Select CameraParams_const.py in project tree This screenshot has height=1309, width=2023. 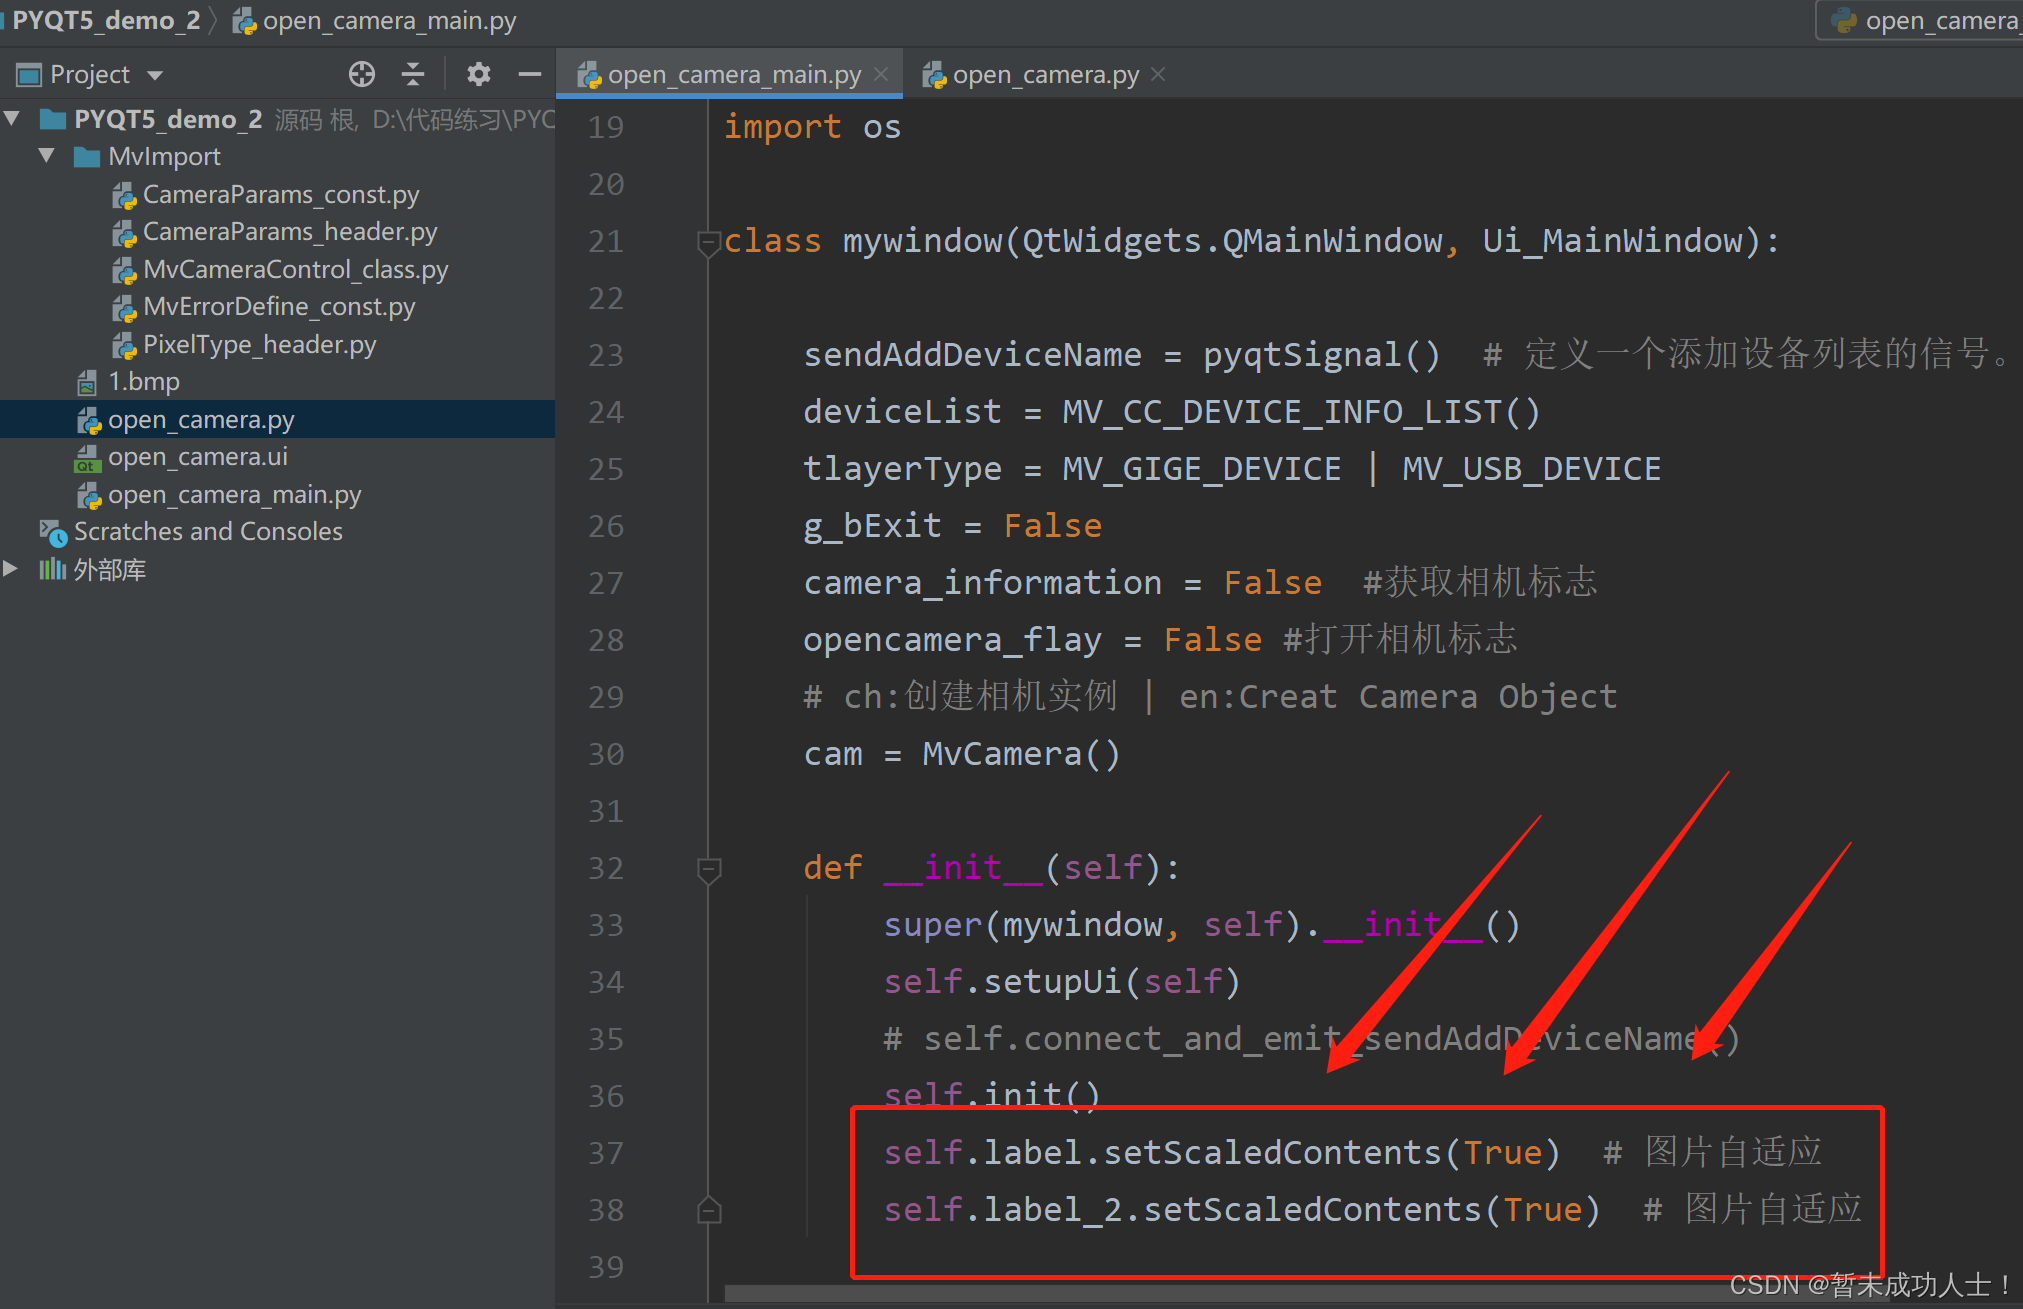tap(280, 195)
